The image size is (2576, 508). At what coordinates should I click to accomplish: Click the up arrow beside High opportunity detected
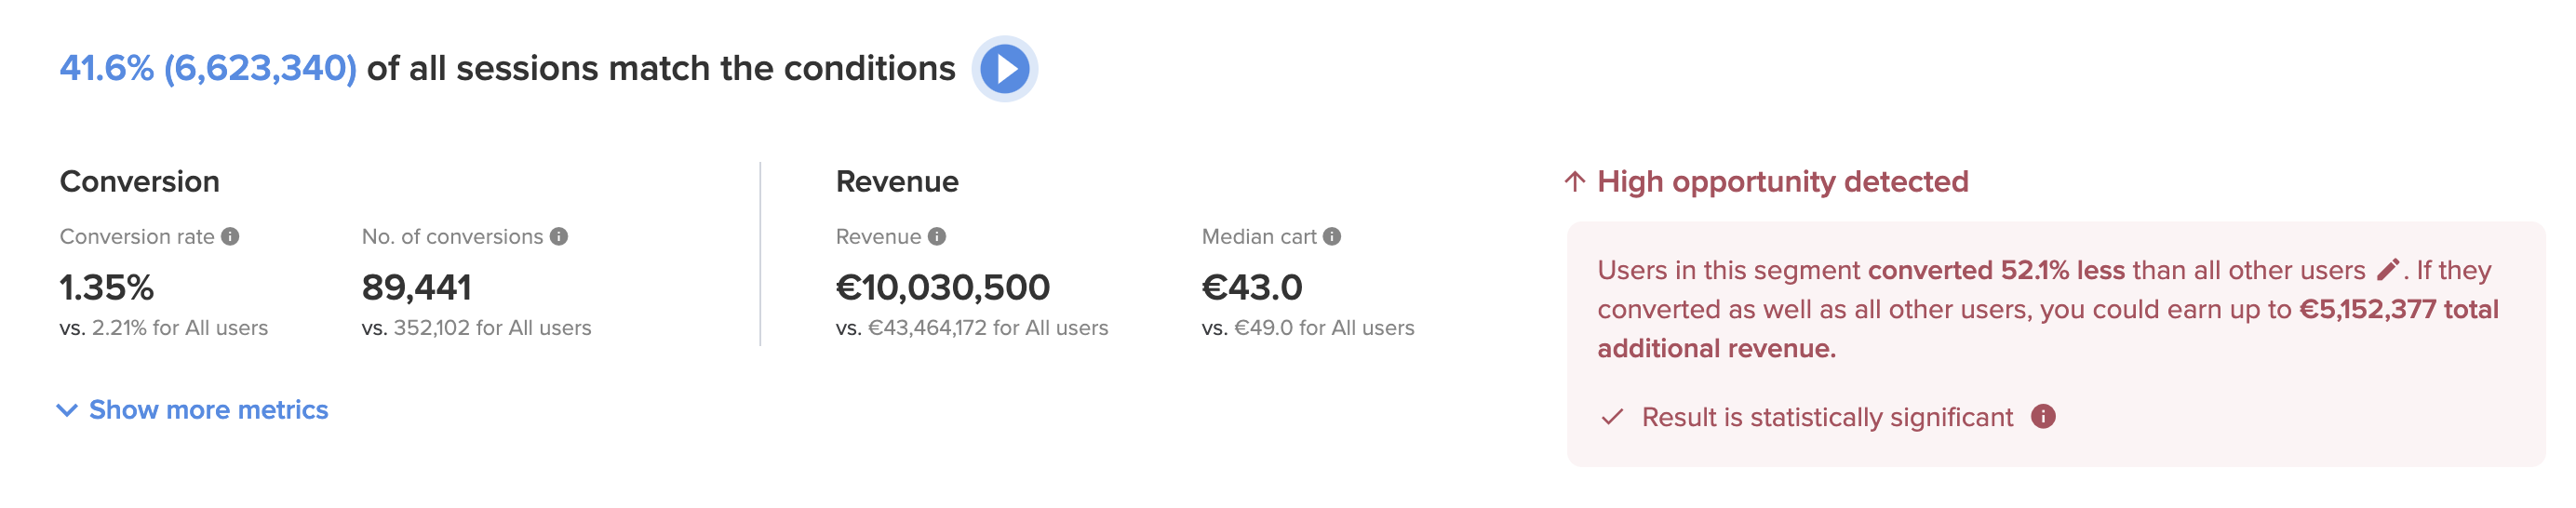coord(1575,181)
